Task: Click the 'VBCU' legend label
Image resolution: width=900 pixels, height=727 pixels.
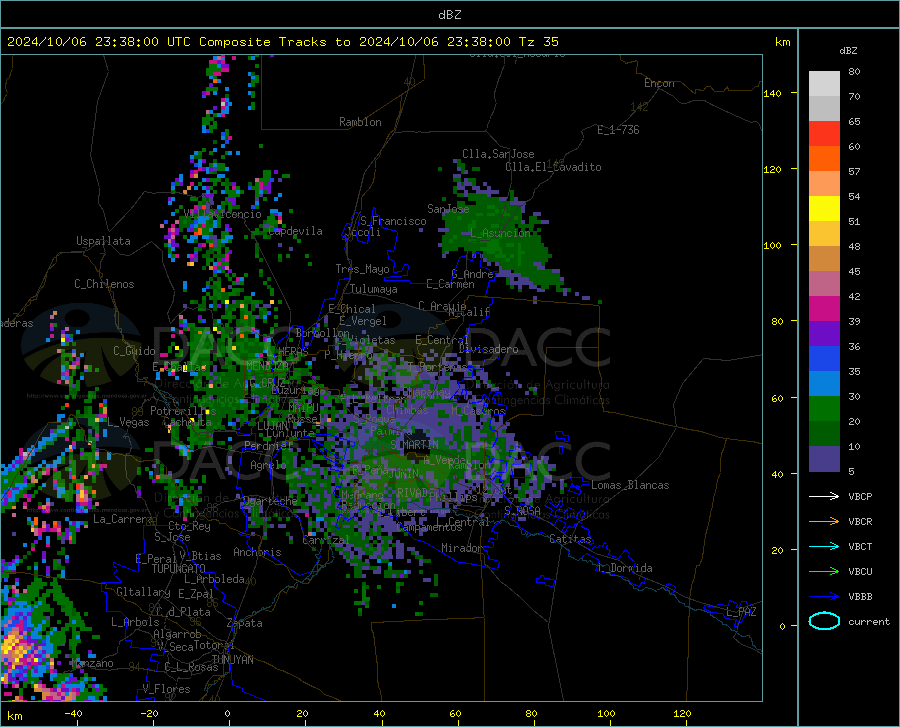Action: pyautogui.click(x=860, y=572)
